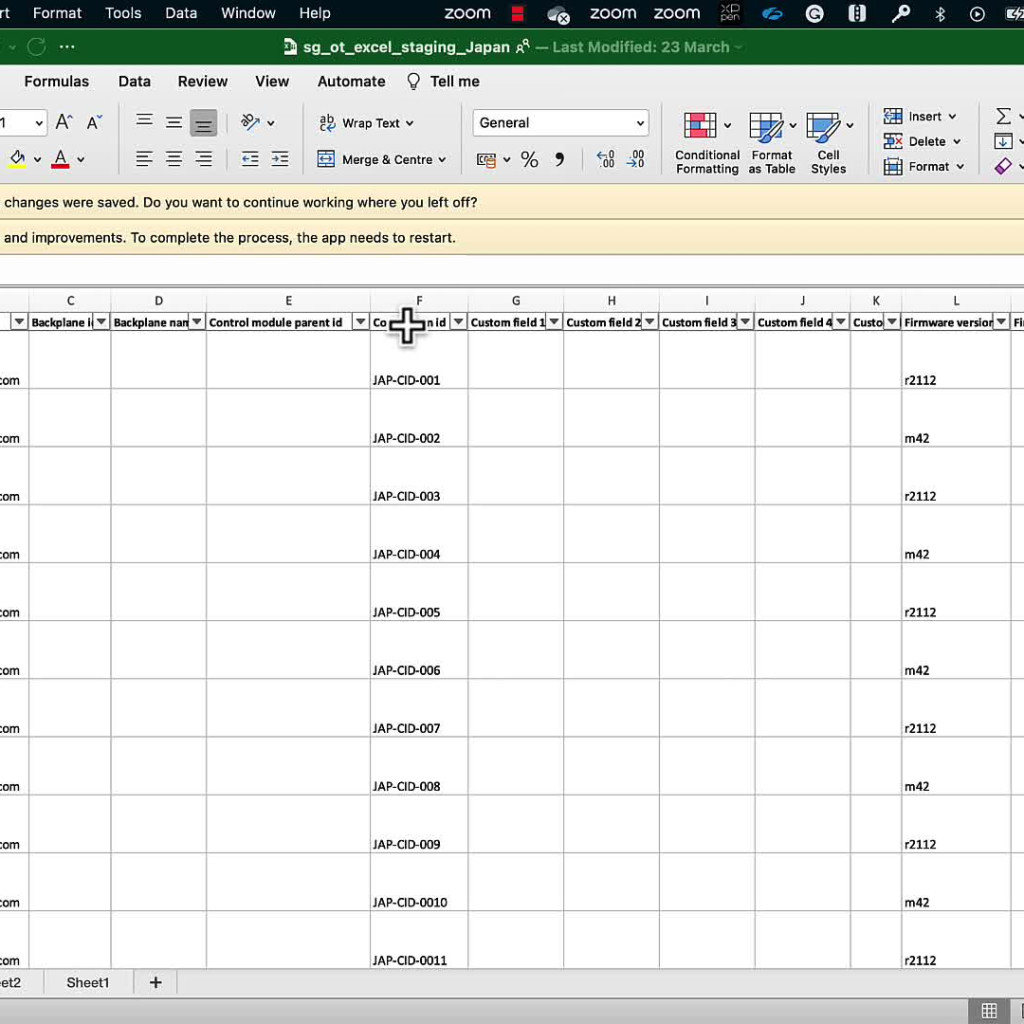
Task: Increase decimal places
Action: [605, 159]
